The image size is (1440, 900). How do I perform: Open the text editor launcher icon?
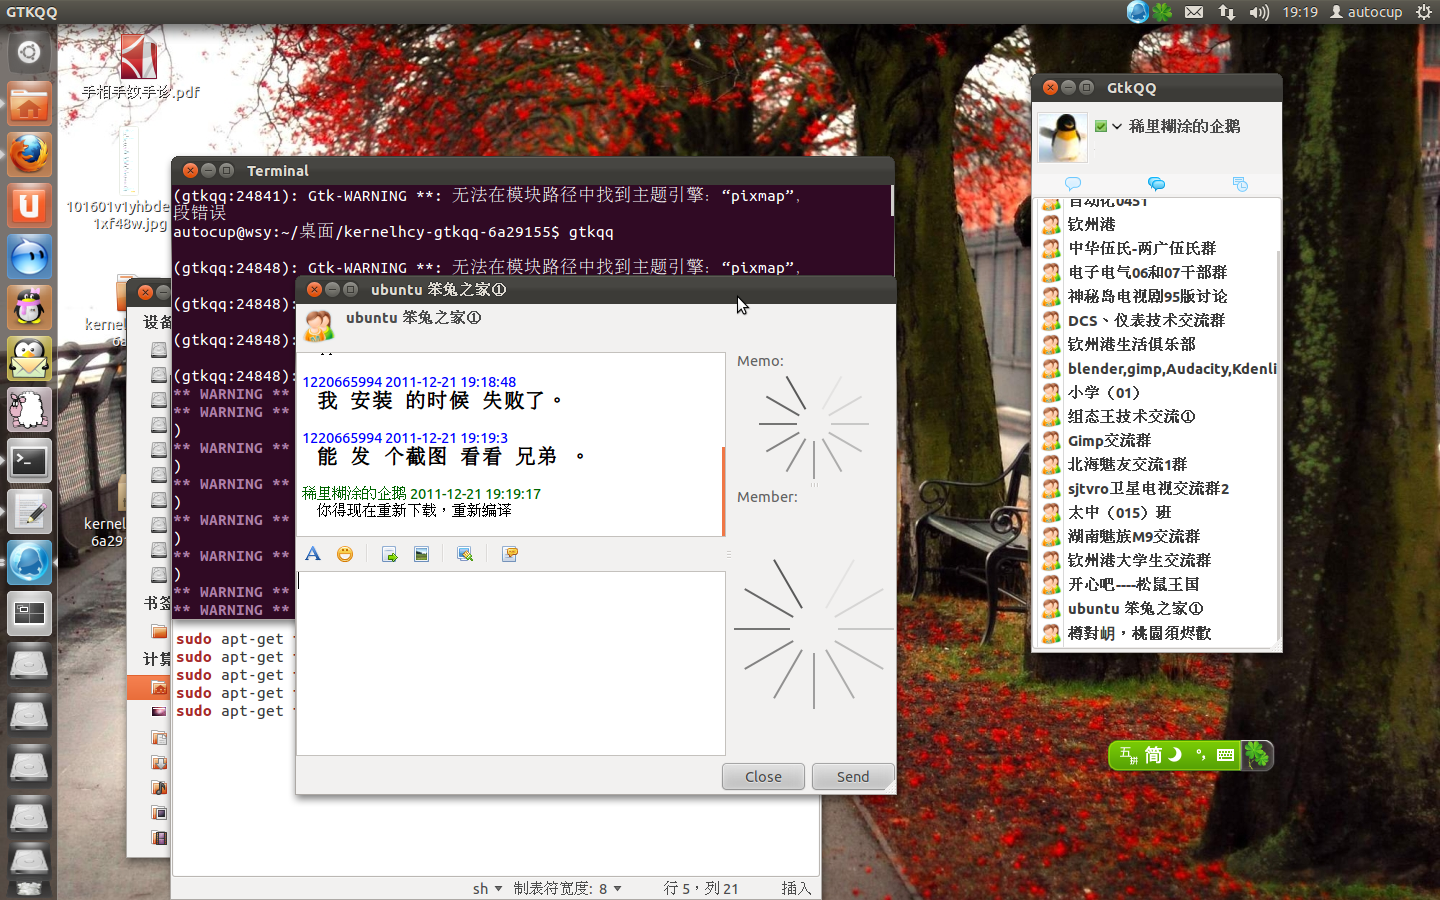click(x=29, y=512)
